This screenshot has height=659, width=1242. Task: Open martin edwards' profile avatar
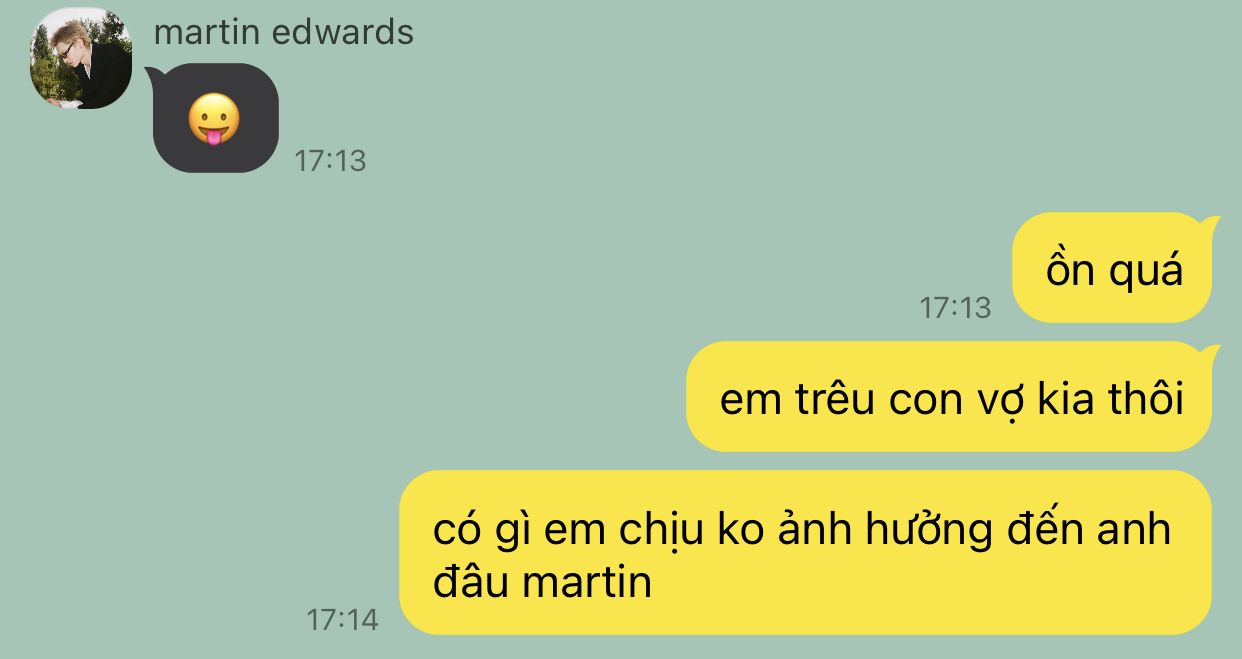click(x=81, y=58)
